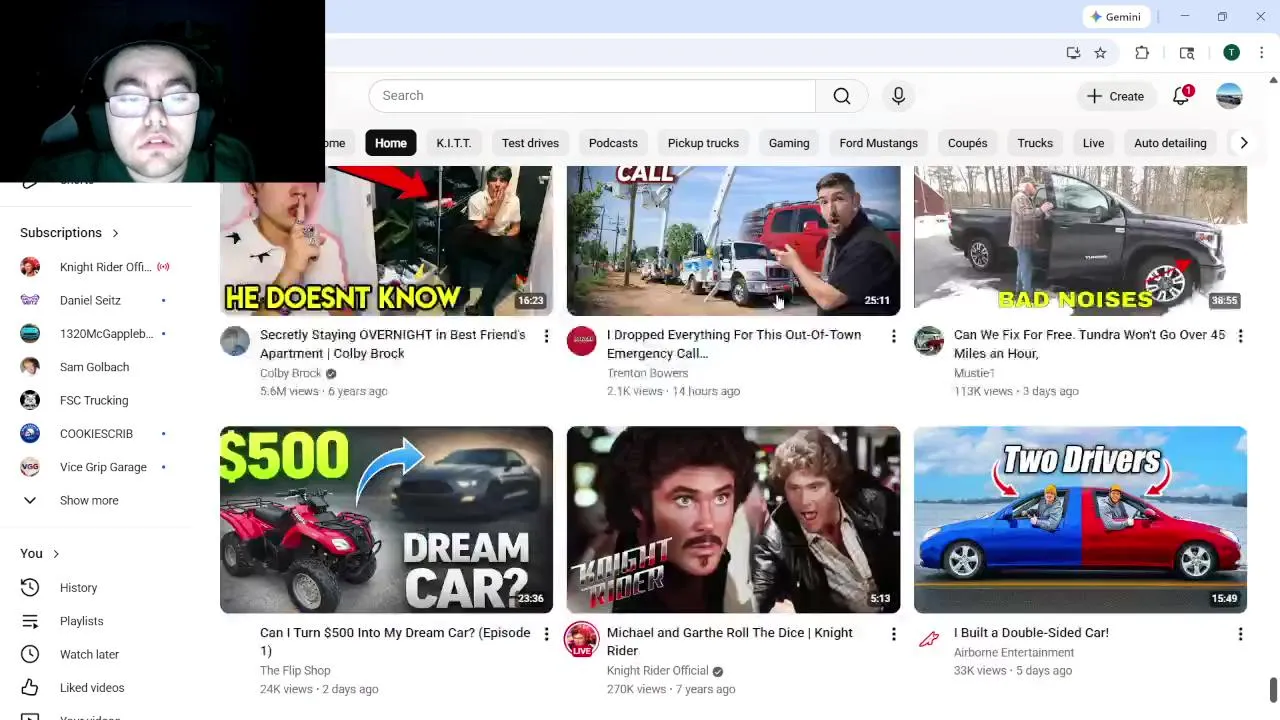This screenshot has width=1280, height=720.
Task: Select the K.I.T.T. chip
Action: pos(454,143)
